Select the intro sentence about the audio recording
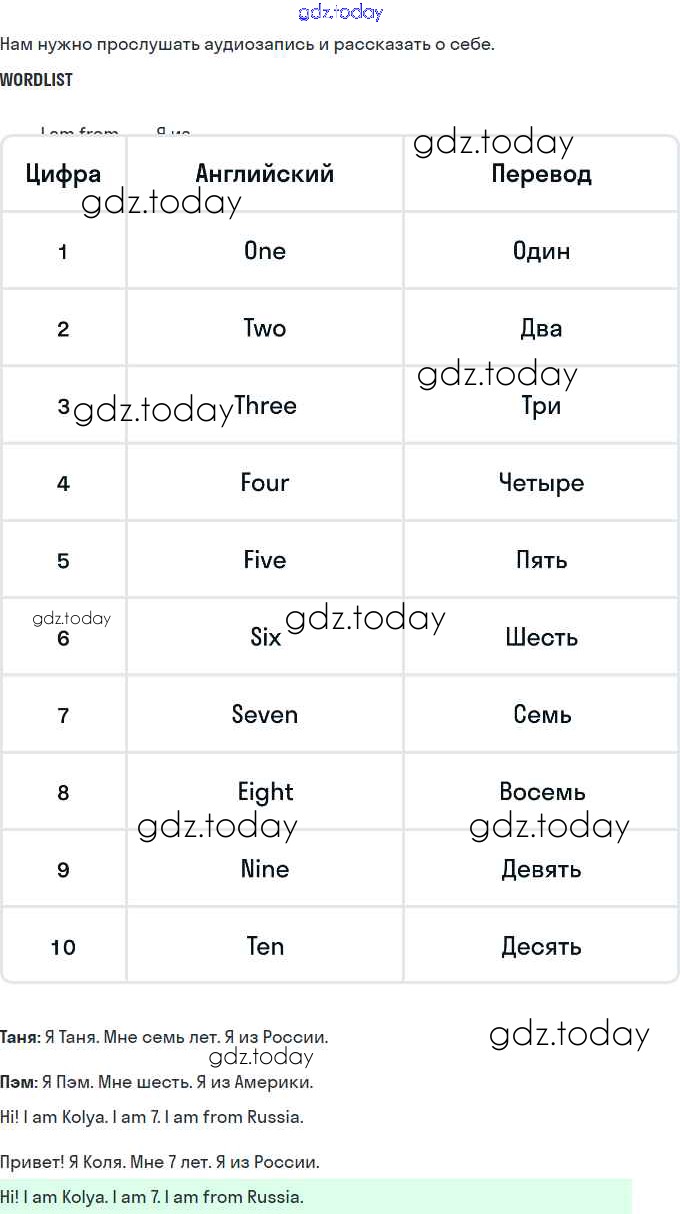Screen dimensions: 680x1214 [x=247, y=44]
